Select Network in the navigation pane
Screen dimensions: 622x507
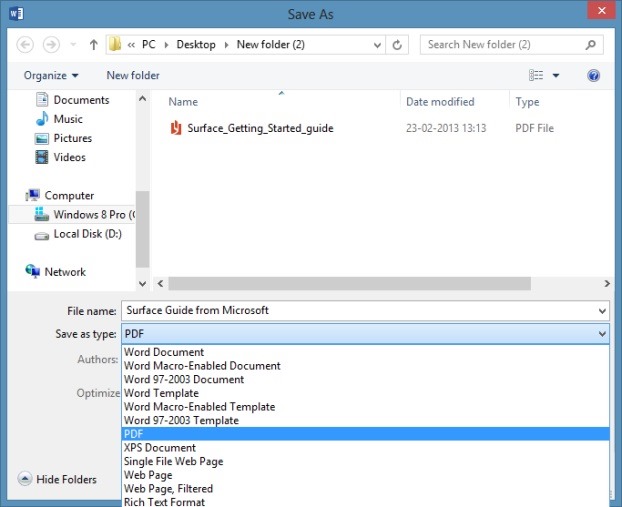pyautogui.click(x=65, y=272)
